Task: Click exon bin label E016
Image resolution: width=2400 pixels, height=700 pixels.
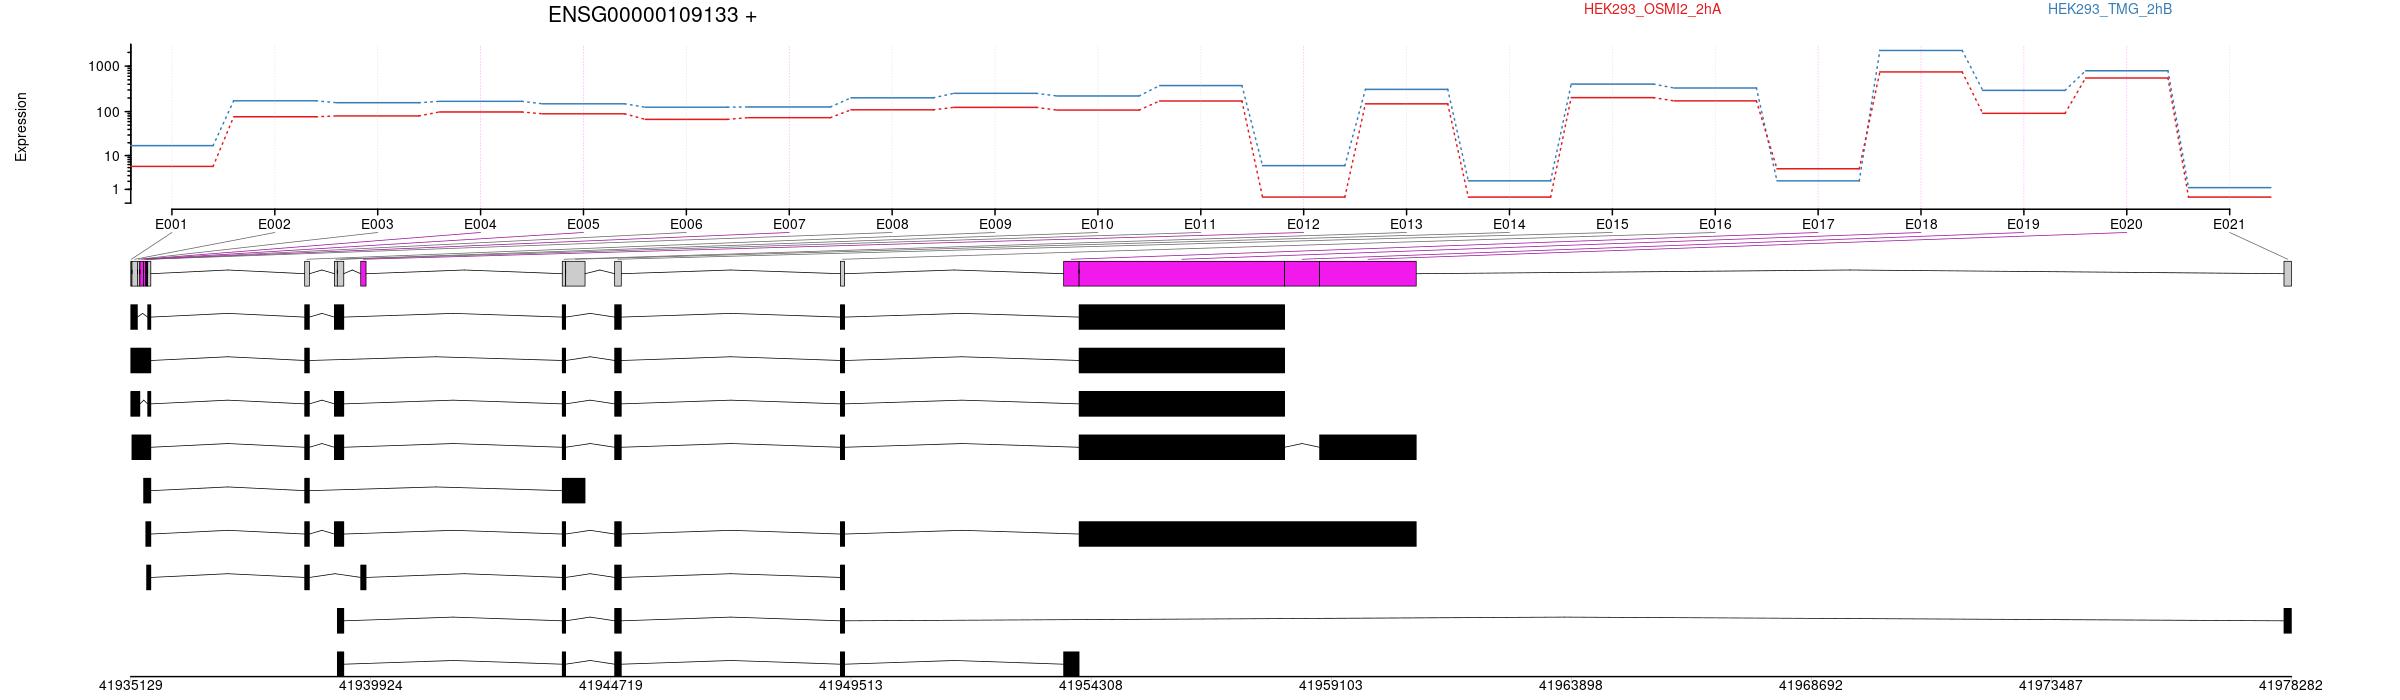Action: coord(1715,224)
